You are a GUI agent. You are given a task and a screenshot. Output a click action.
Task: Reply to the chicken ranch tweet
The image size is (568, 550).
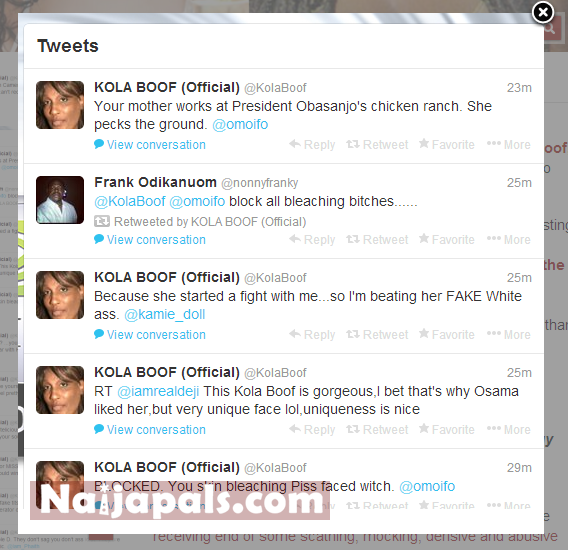(312, 145)
